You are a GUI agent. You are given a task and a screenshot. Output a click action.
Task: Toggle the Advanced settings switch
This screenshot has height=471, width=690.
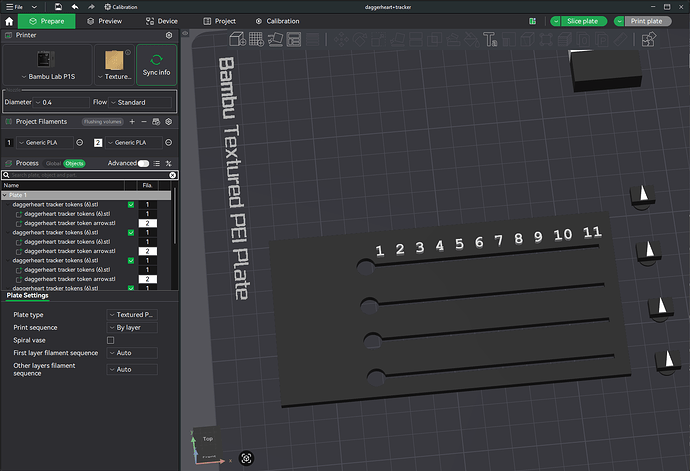(143, 163)
